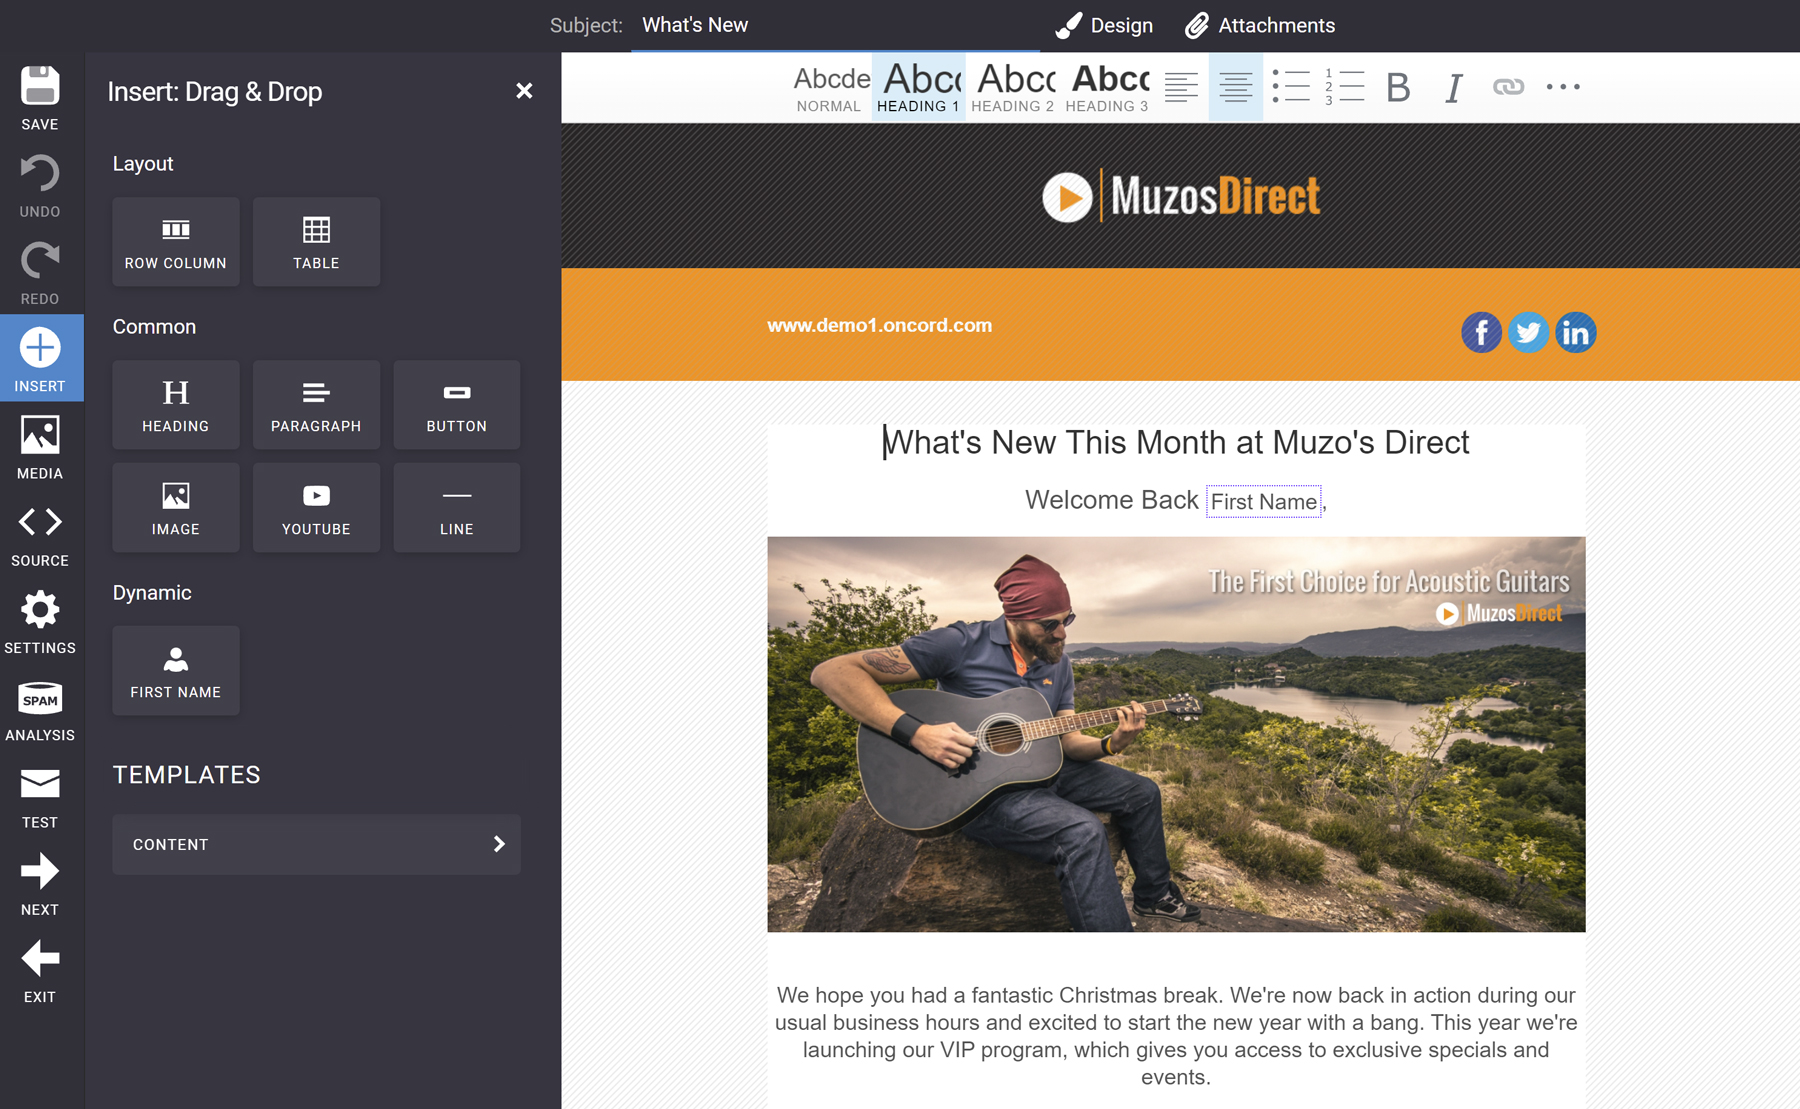Viewport: 1800px width, 1109px height.
Task: Insert a Table layout element
Action: [316, 242]
